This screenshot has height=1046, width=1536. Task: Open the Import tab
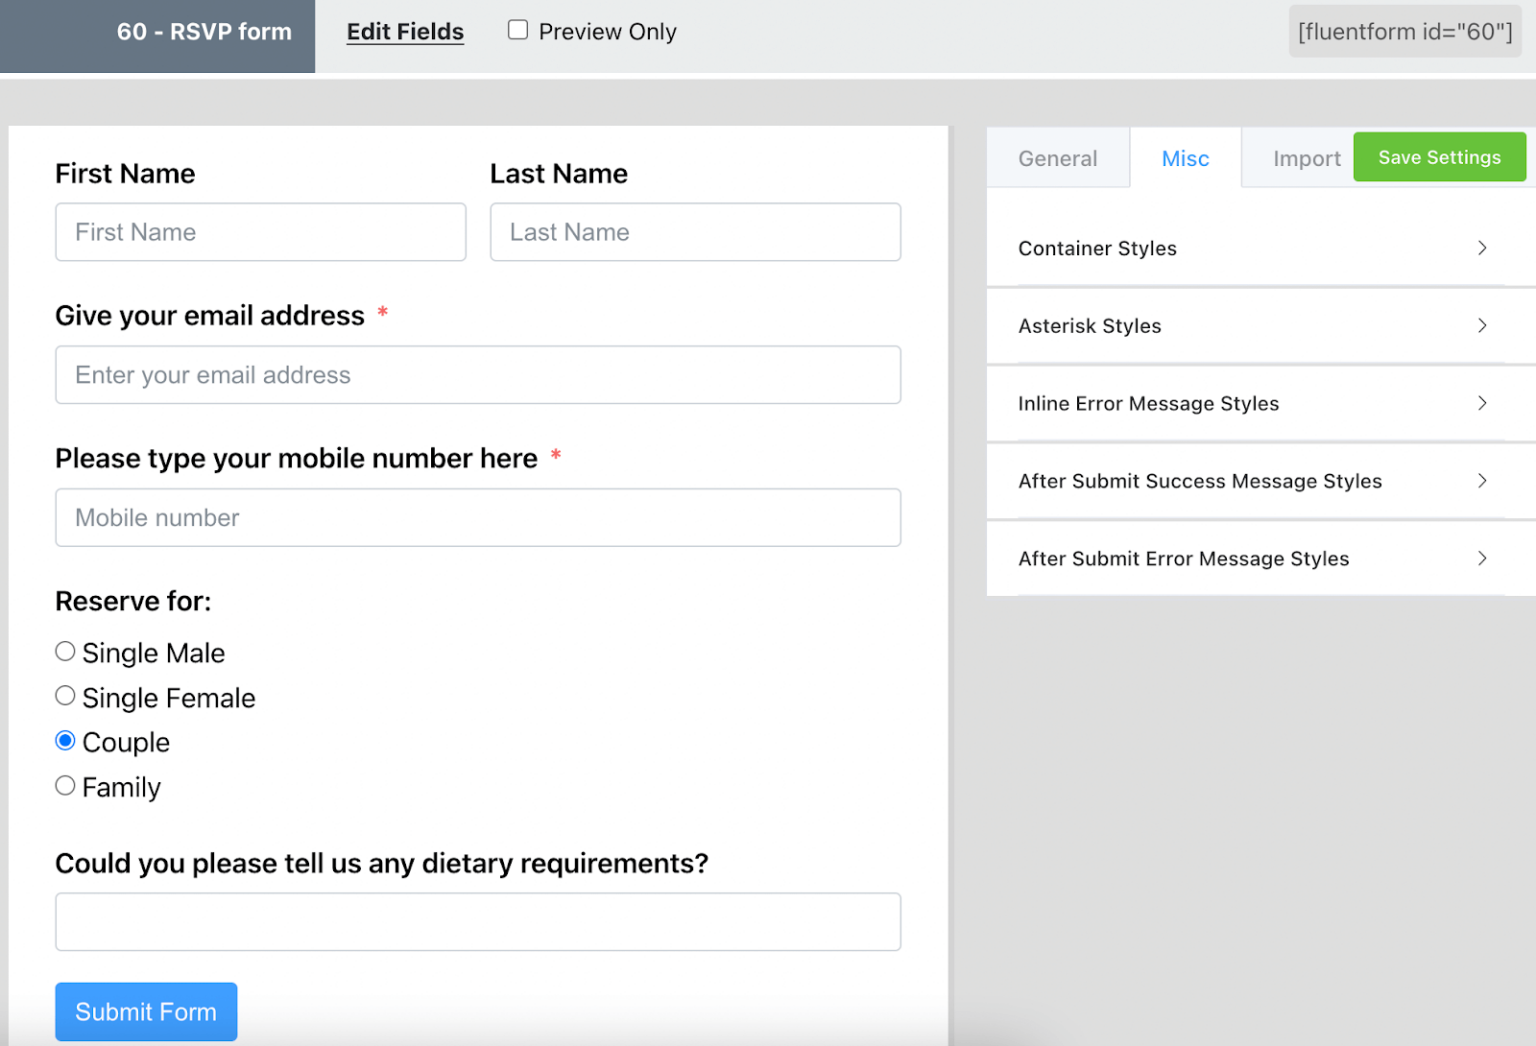(x=1307, y=157)
